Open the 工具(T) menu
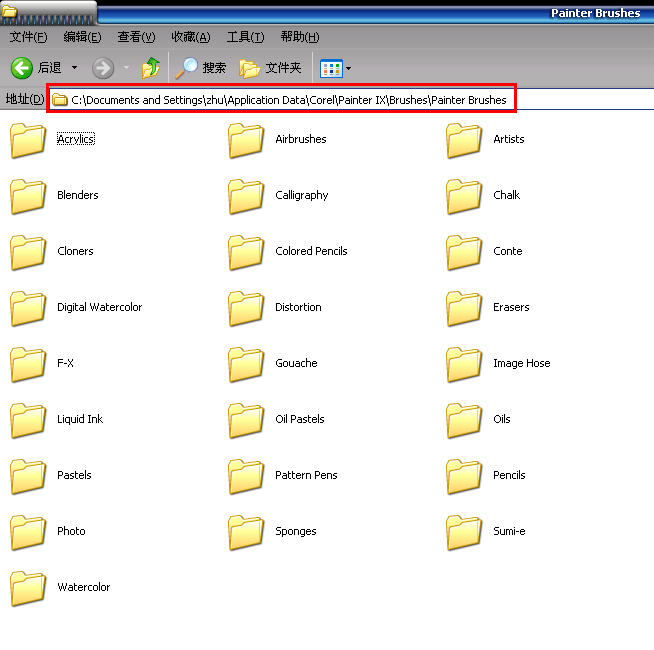The height and width of the screenshot is (650, 654). (x=245, y=37)
